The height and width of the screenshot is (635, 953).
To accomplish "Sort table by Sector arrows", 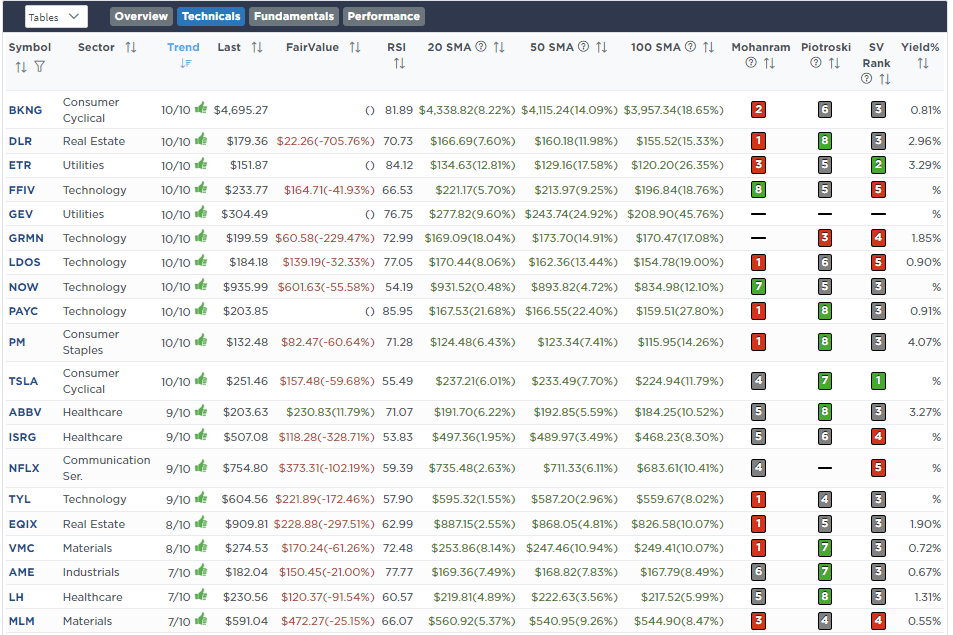I will tap(131, 47).
